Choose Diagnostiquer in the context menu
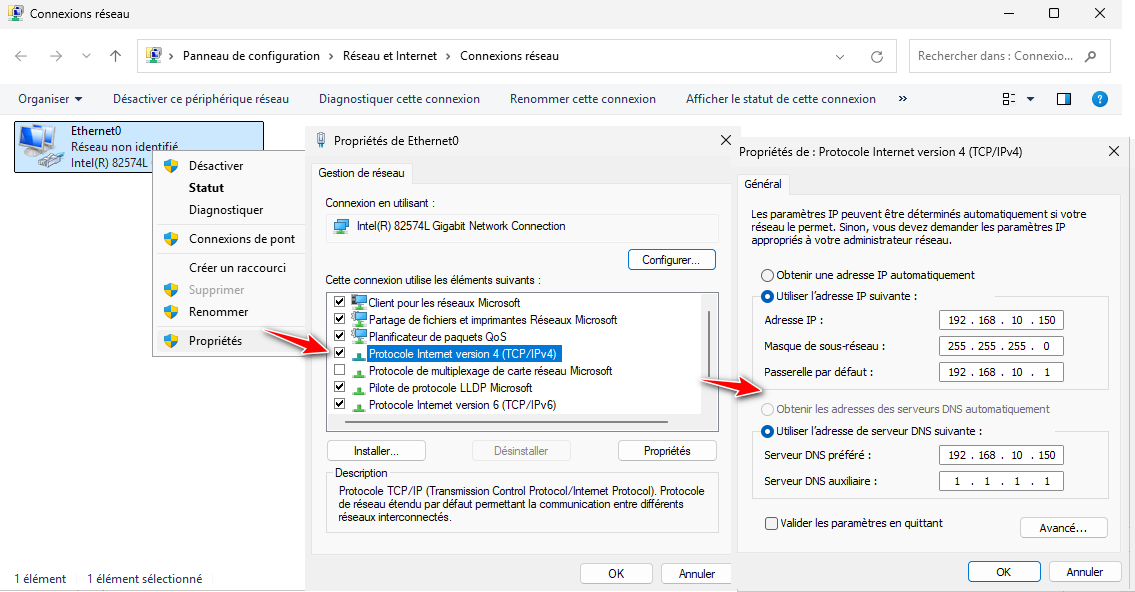The height and width of the screenshot is (592, 1135). 226,210
